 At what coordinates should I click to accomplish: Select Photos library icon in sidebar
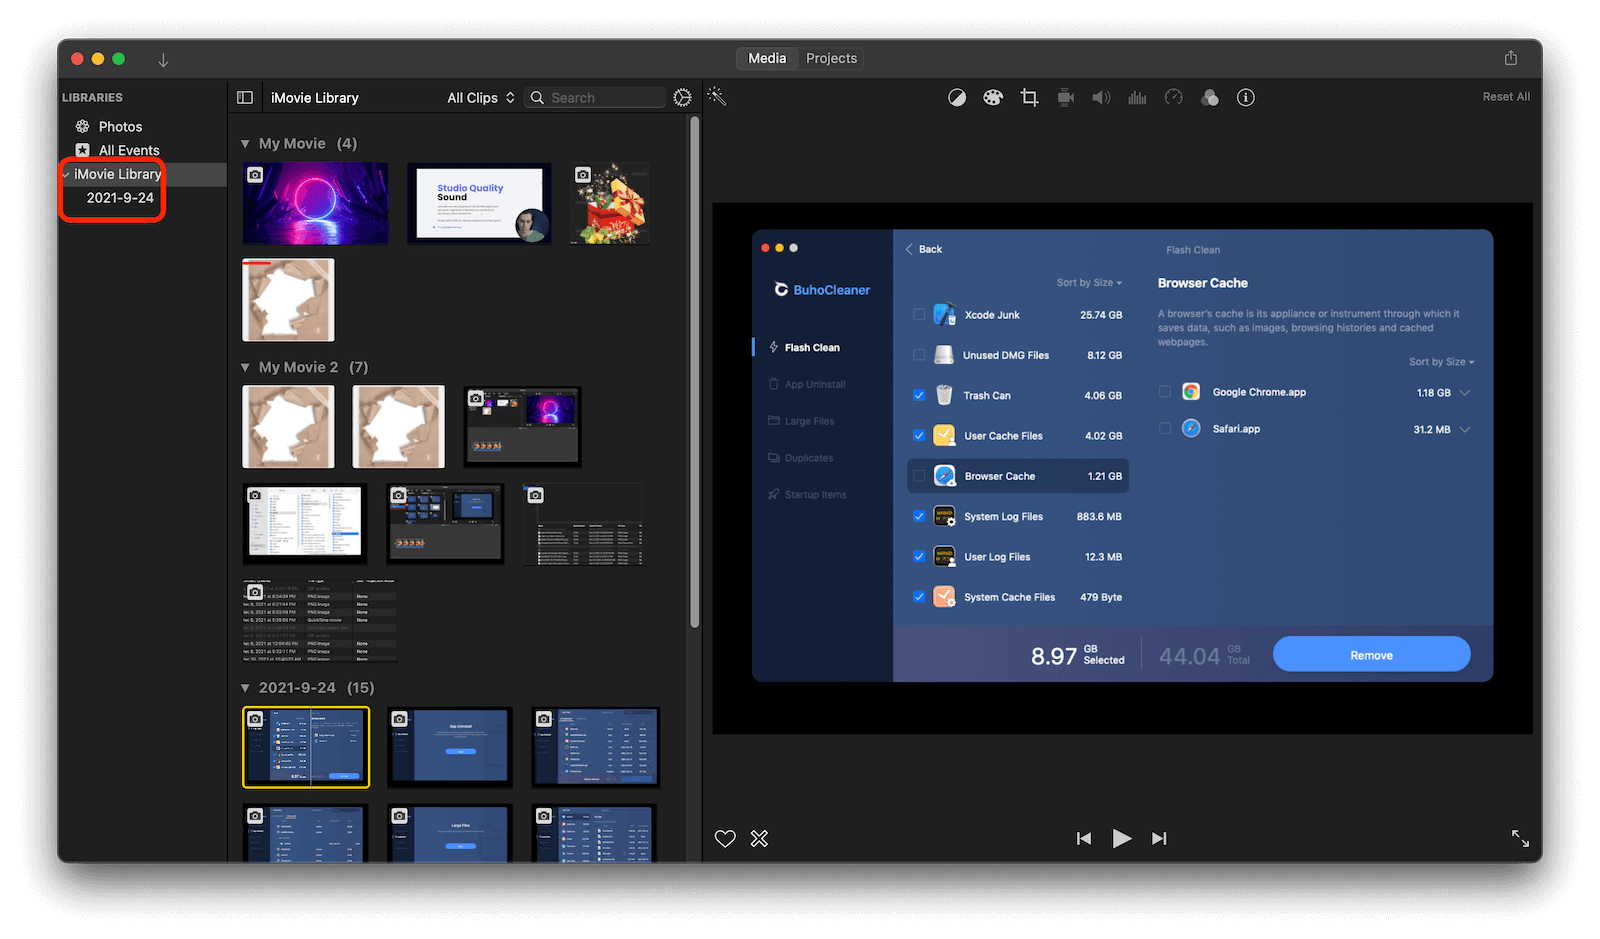click(x=83, y=126)
